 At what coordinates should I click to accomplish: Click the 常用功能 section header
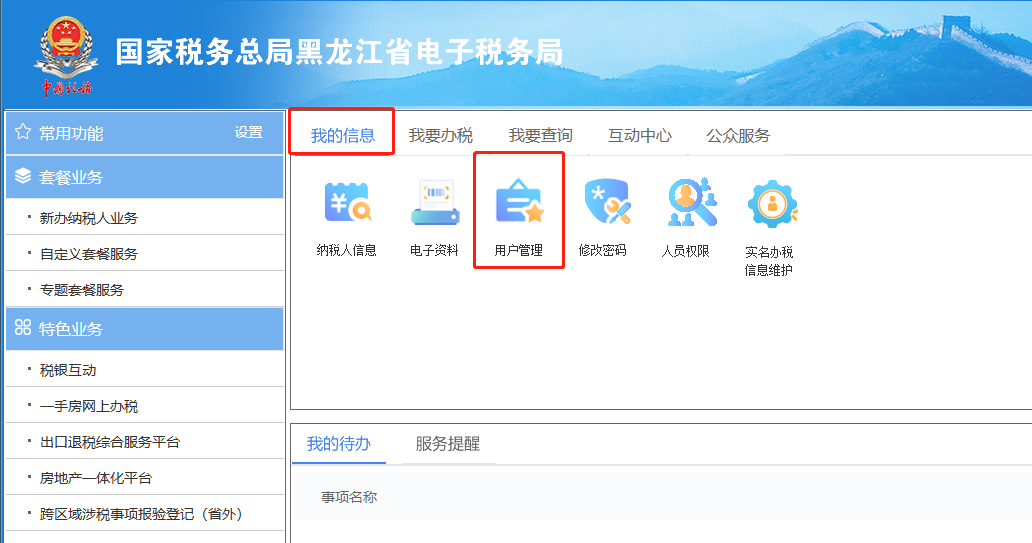point(145,133)
